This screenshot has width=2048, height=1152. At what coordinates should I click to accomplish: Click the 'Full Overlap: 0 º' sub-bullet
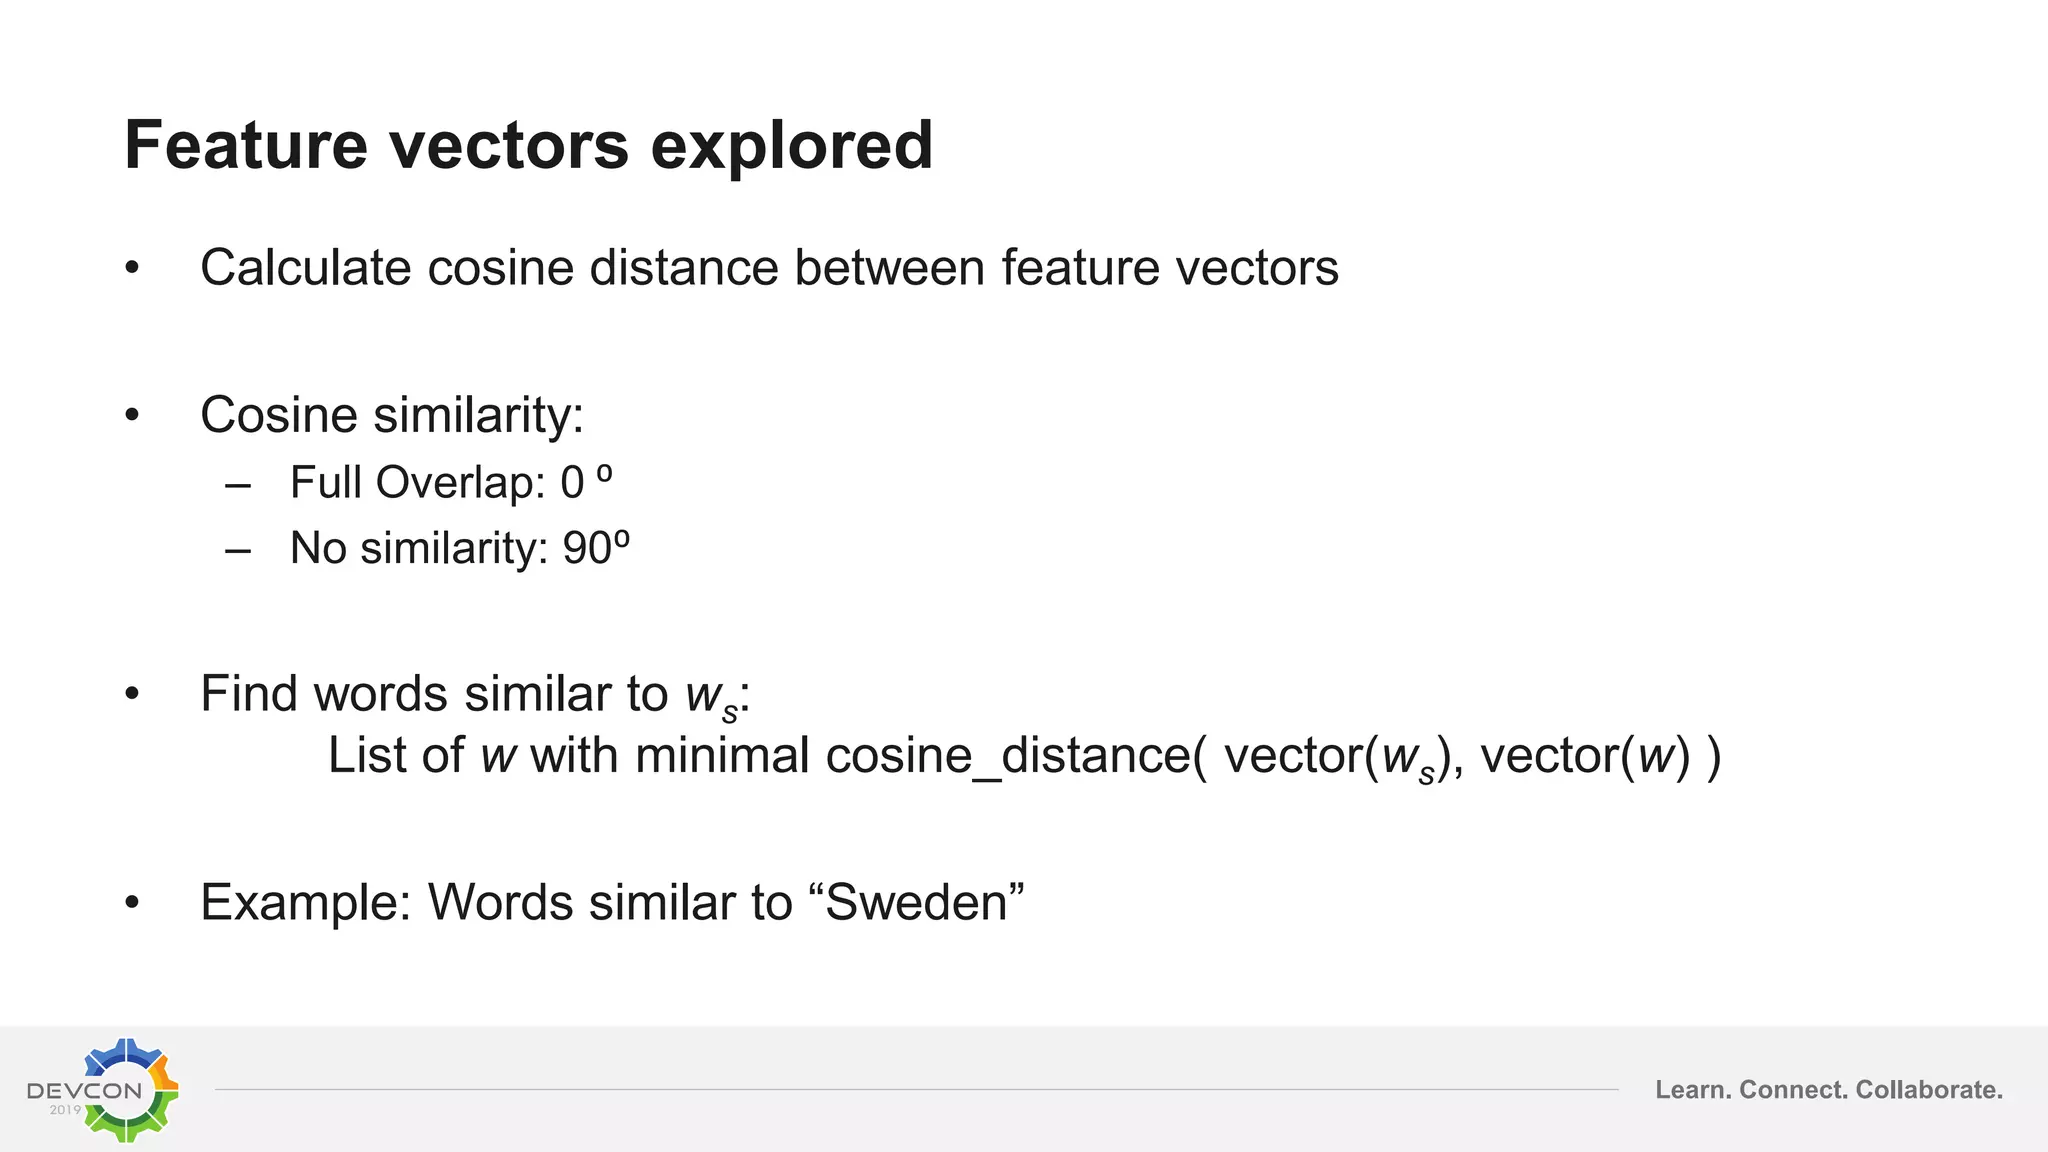[450, 483]
